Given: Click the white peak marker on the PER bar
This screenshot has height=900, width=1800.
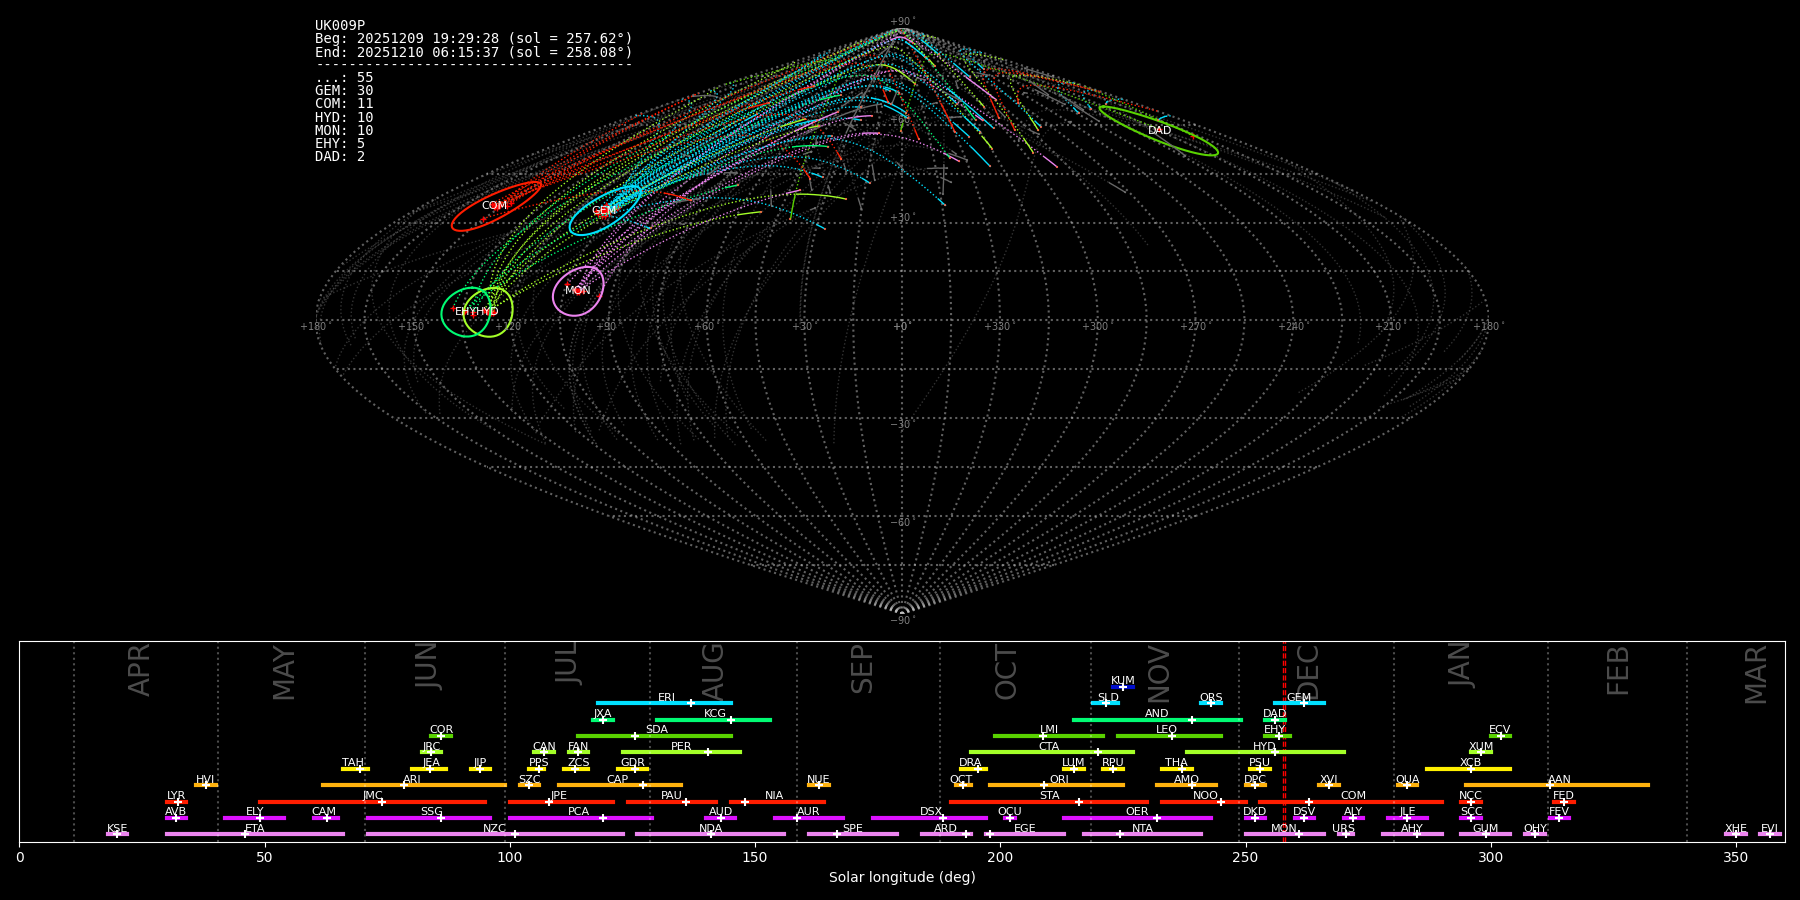Looking at the screenshot, I should (708, 752).
